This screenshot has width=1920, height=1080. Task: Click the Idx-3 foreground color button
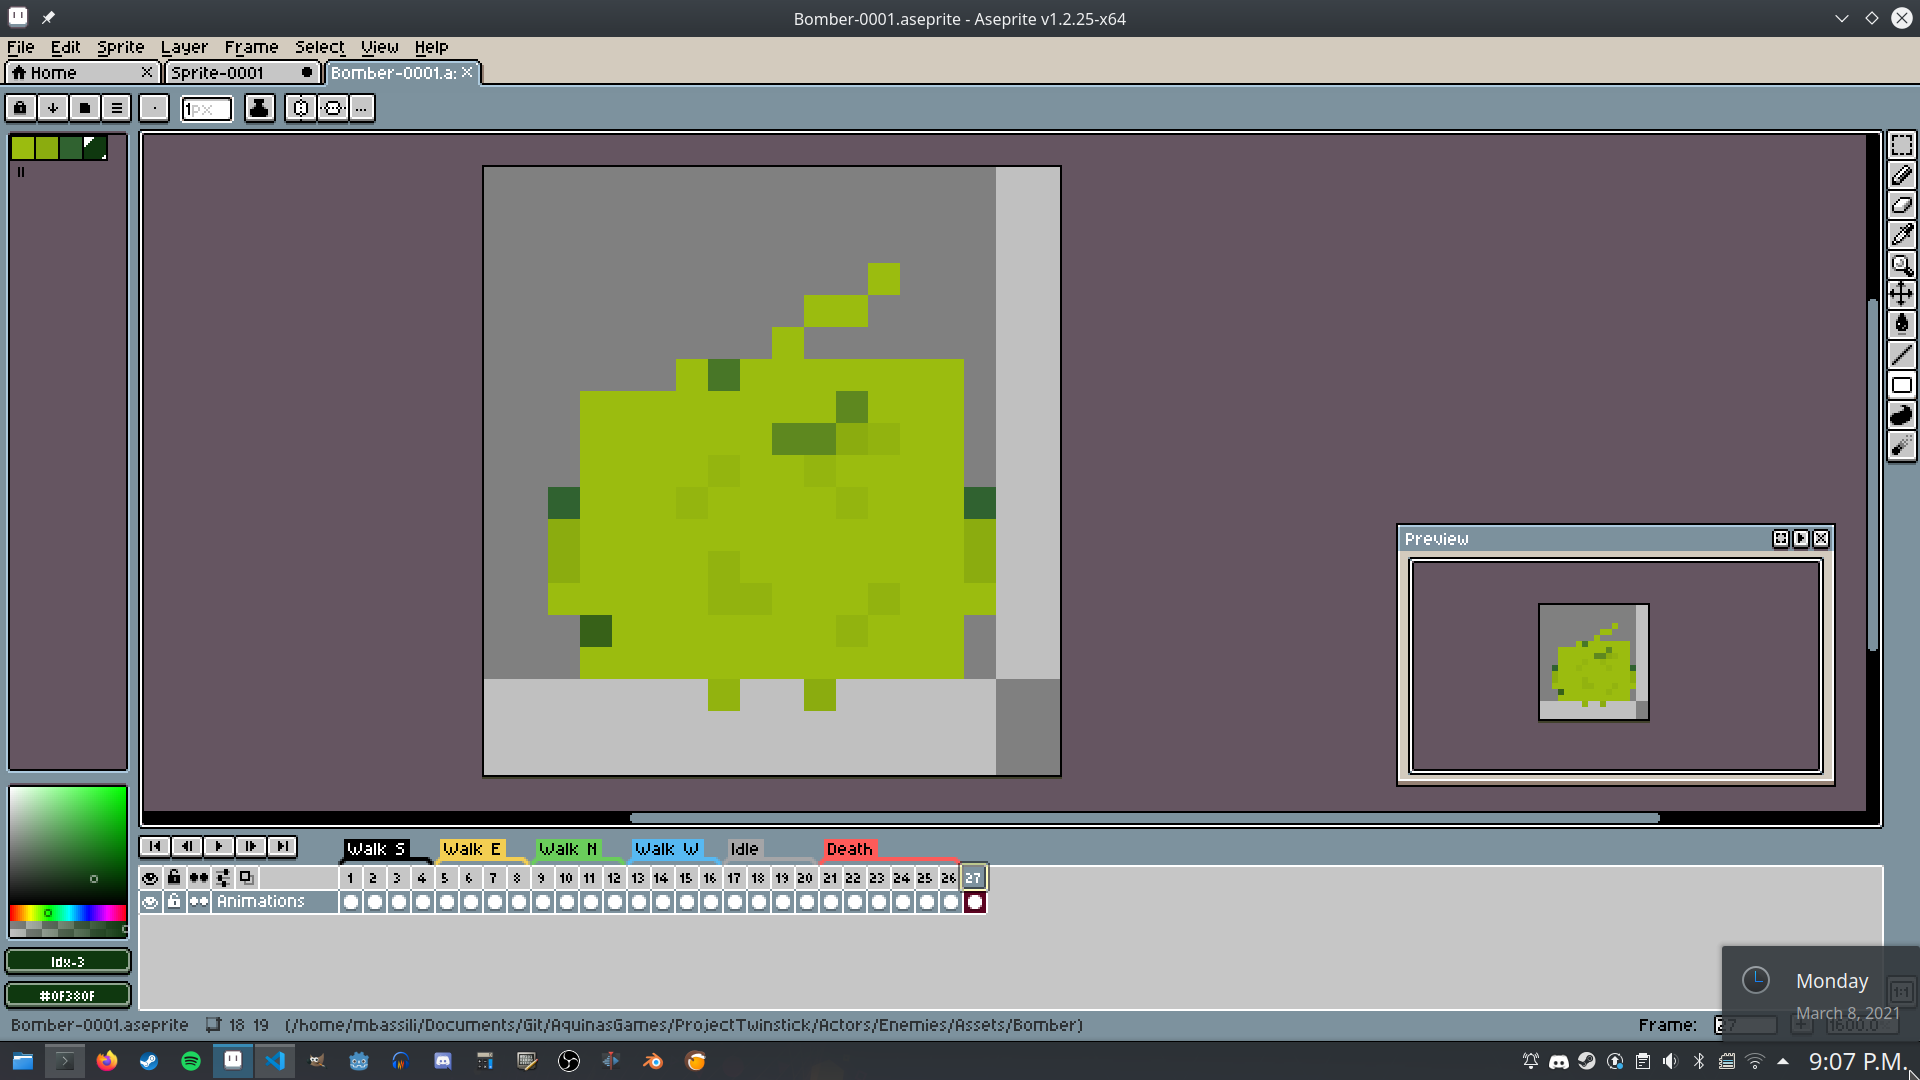68,962
